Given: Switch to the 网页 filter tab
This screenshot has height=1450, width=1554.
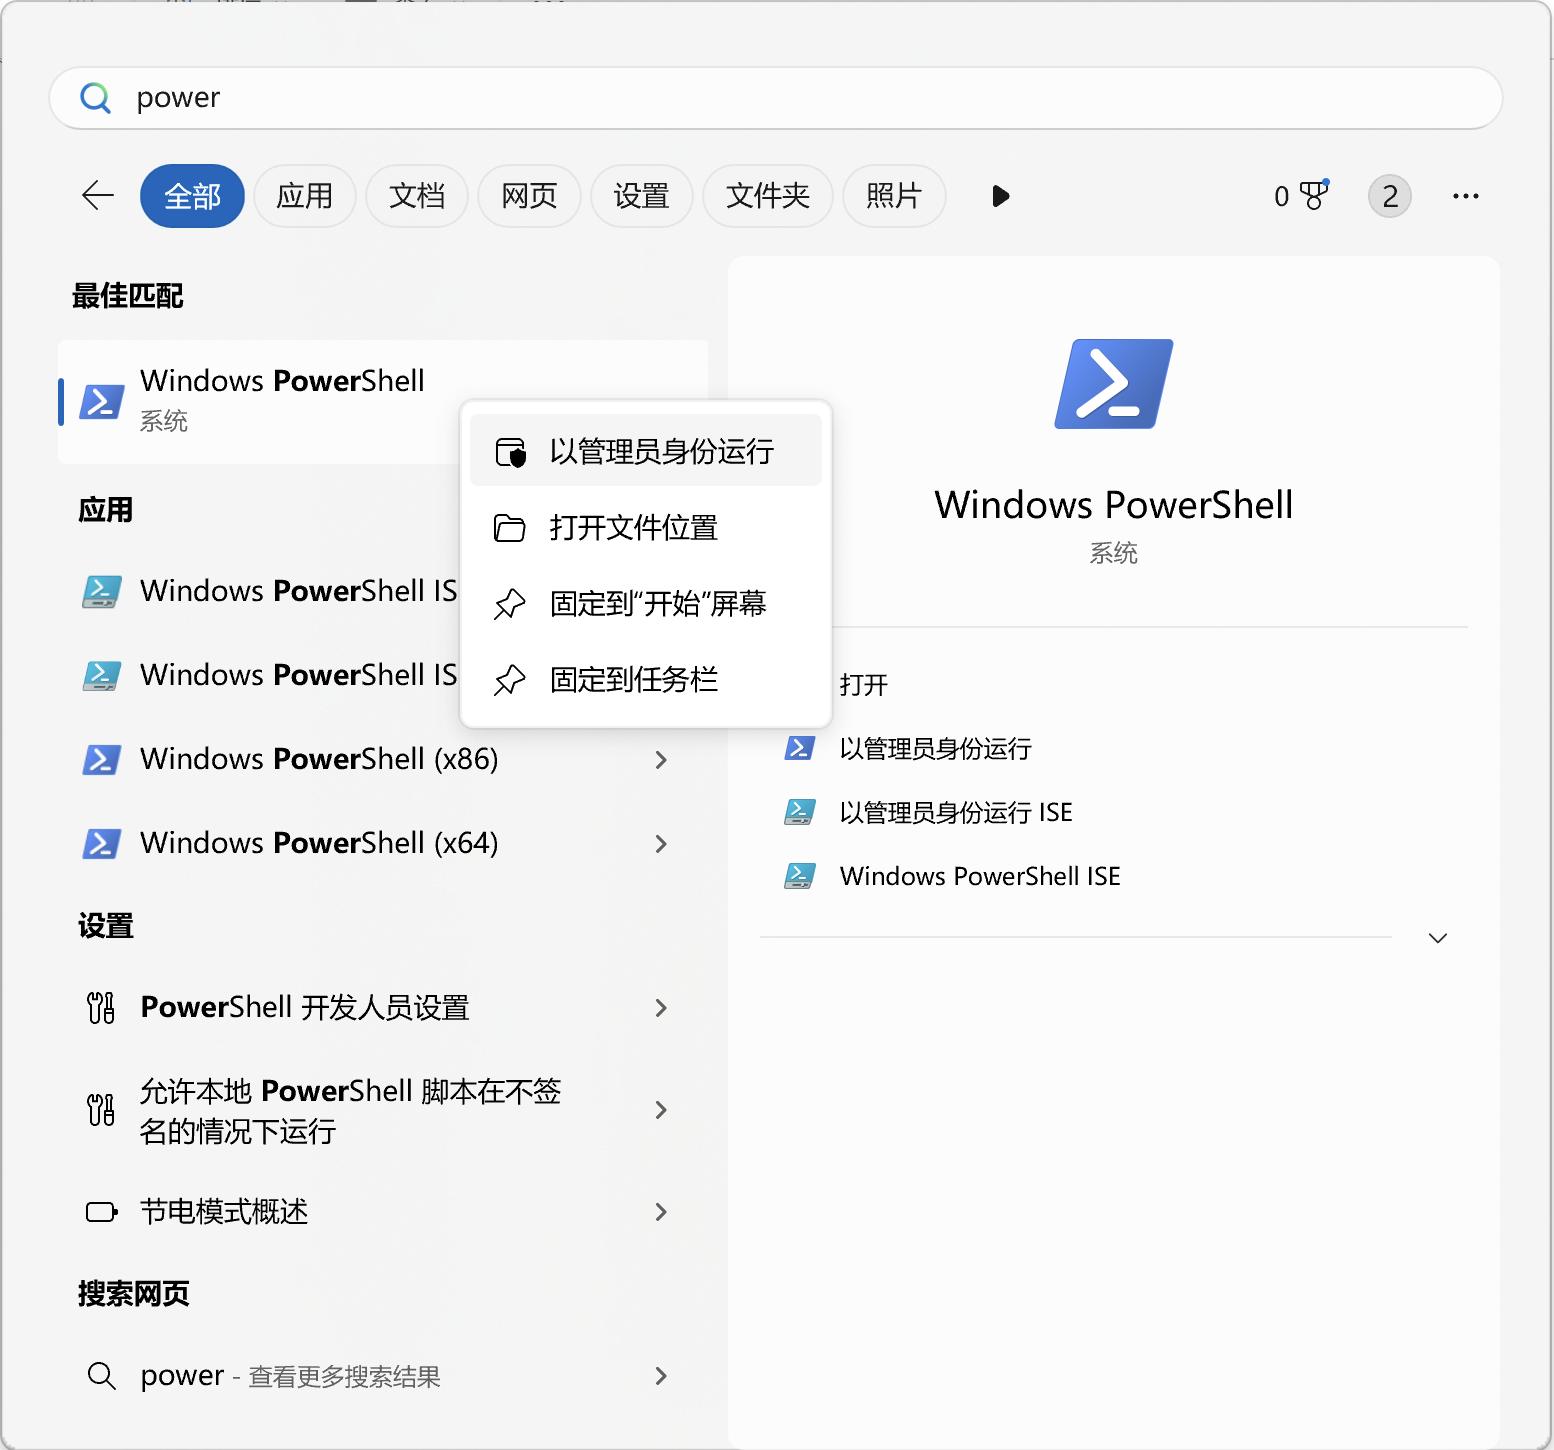Looking at the screenshot, I should click(x=529, y=196).
